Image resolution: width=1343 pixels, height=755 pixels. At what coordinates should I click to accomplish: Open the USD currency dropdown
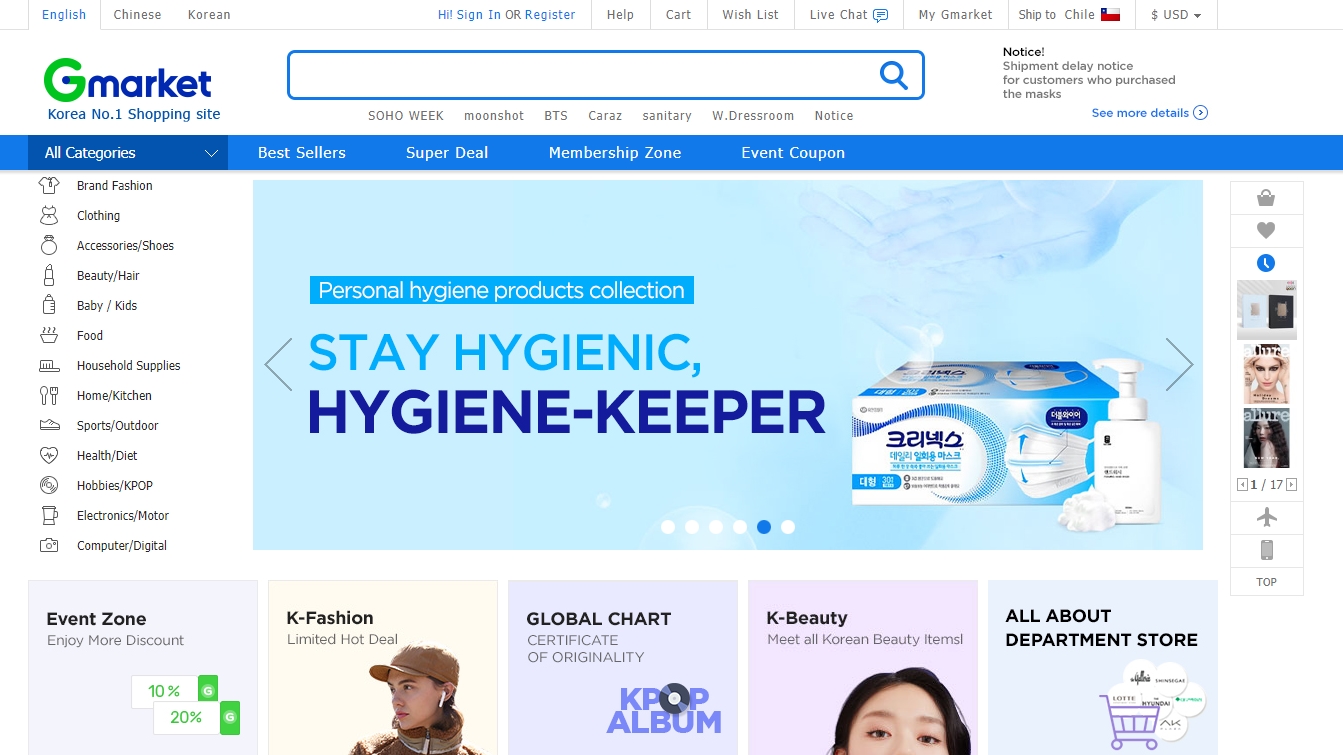(1176, 14)
